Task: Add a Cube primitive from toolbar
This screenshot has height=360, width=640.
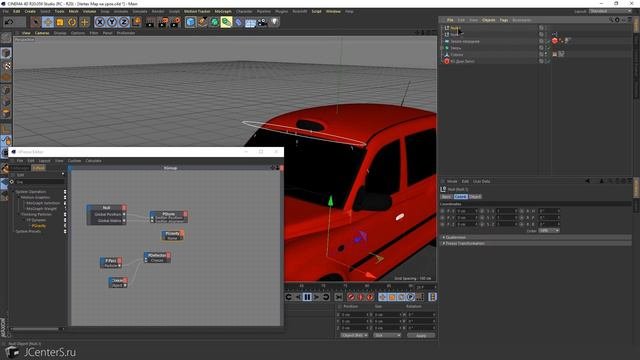Action: pyautogui.click(x=190, y=22)
